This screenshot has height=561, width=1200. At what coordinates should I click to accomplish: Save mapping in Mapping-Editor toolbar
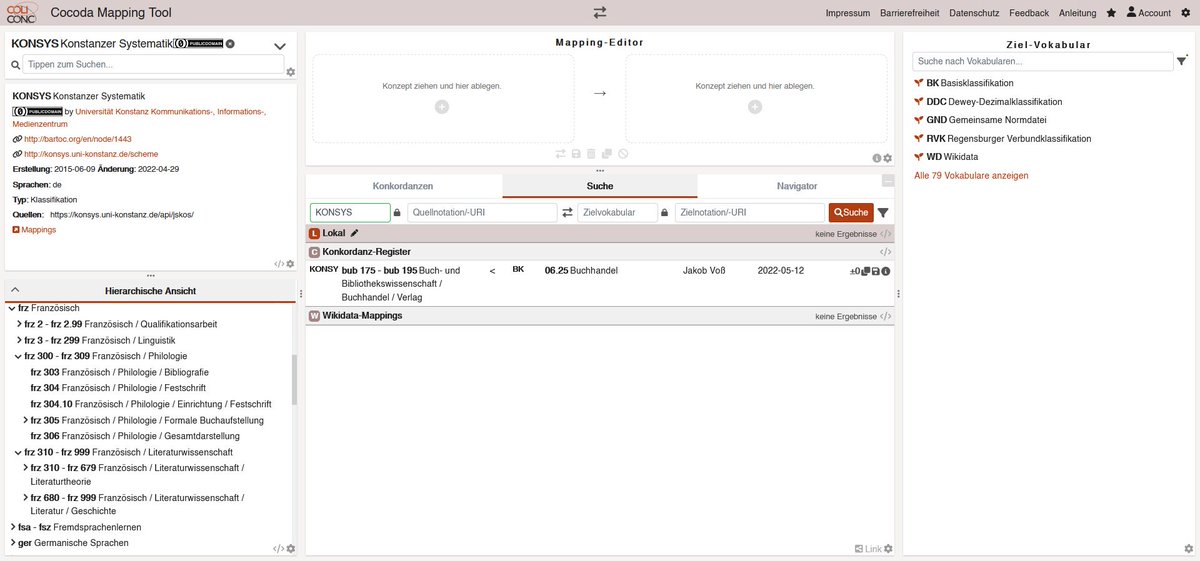pos(576,154)
